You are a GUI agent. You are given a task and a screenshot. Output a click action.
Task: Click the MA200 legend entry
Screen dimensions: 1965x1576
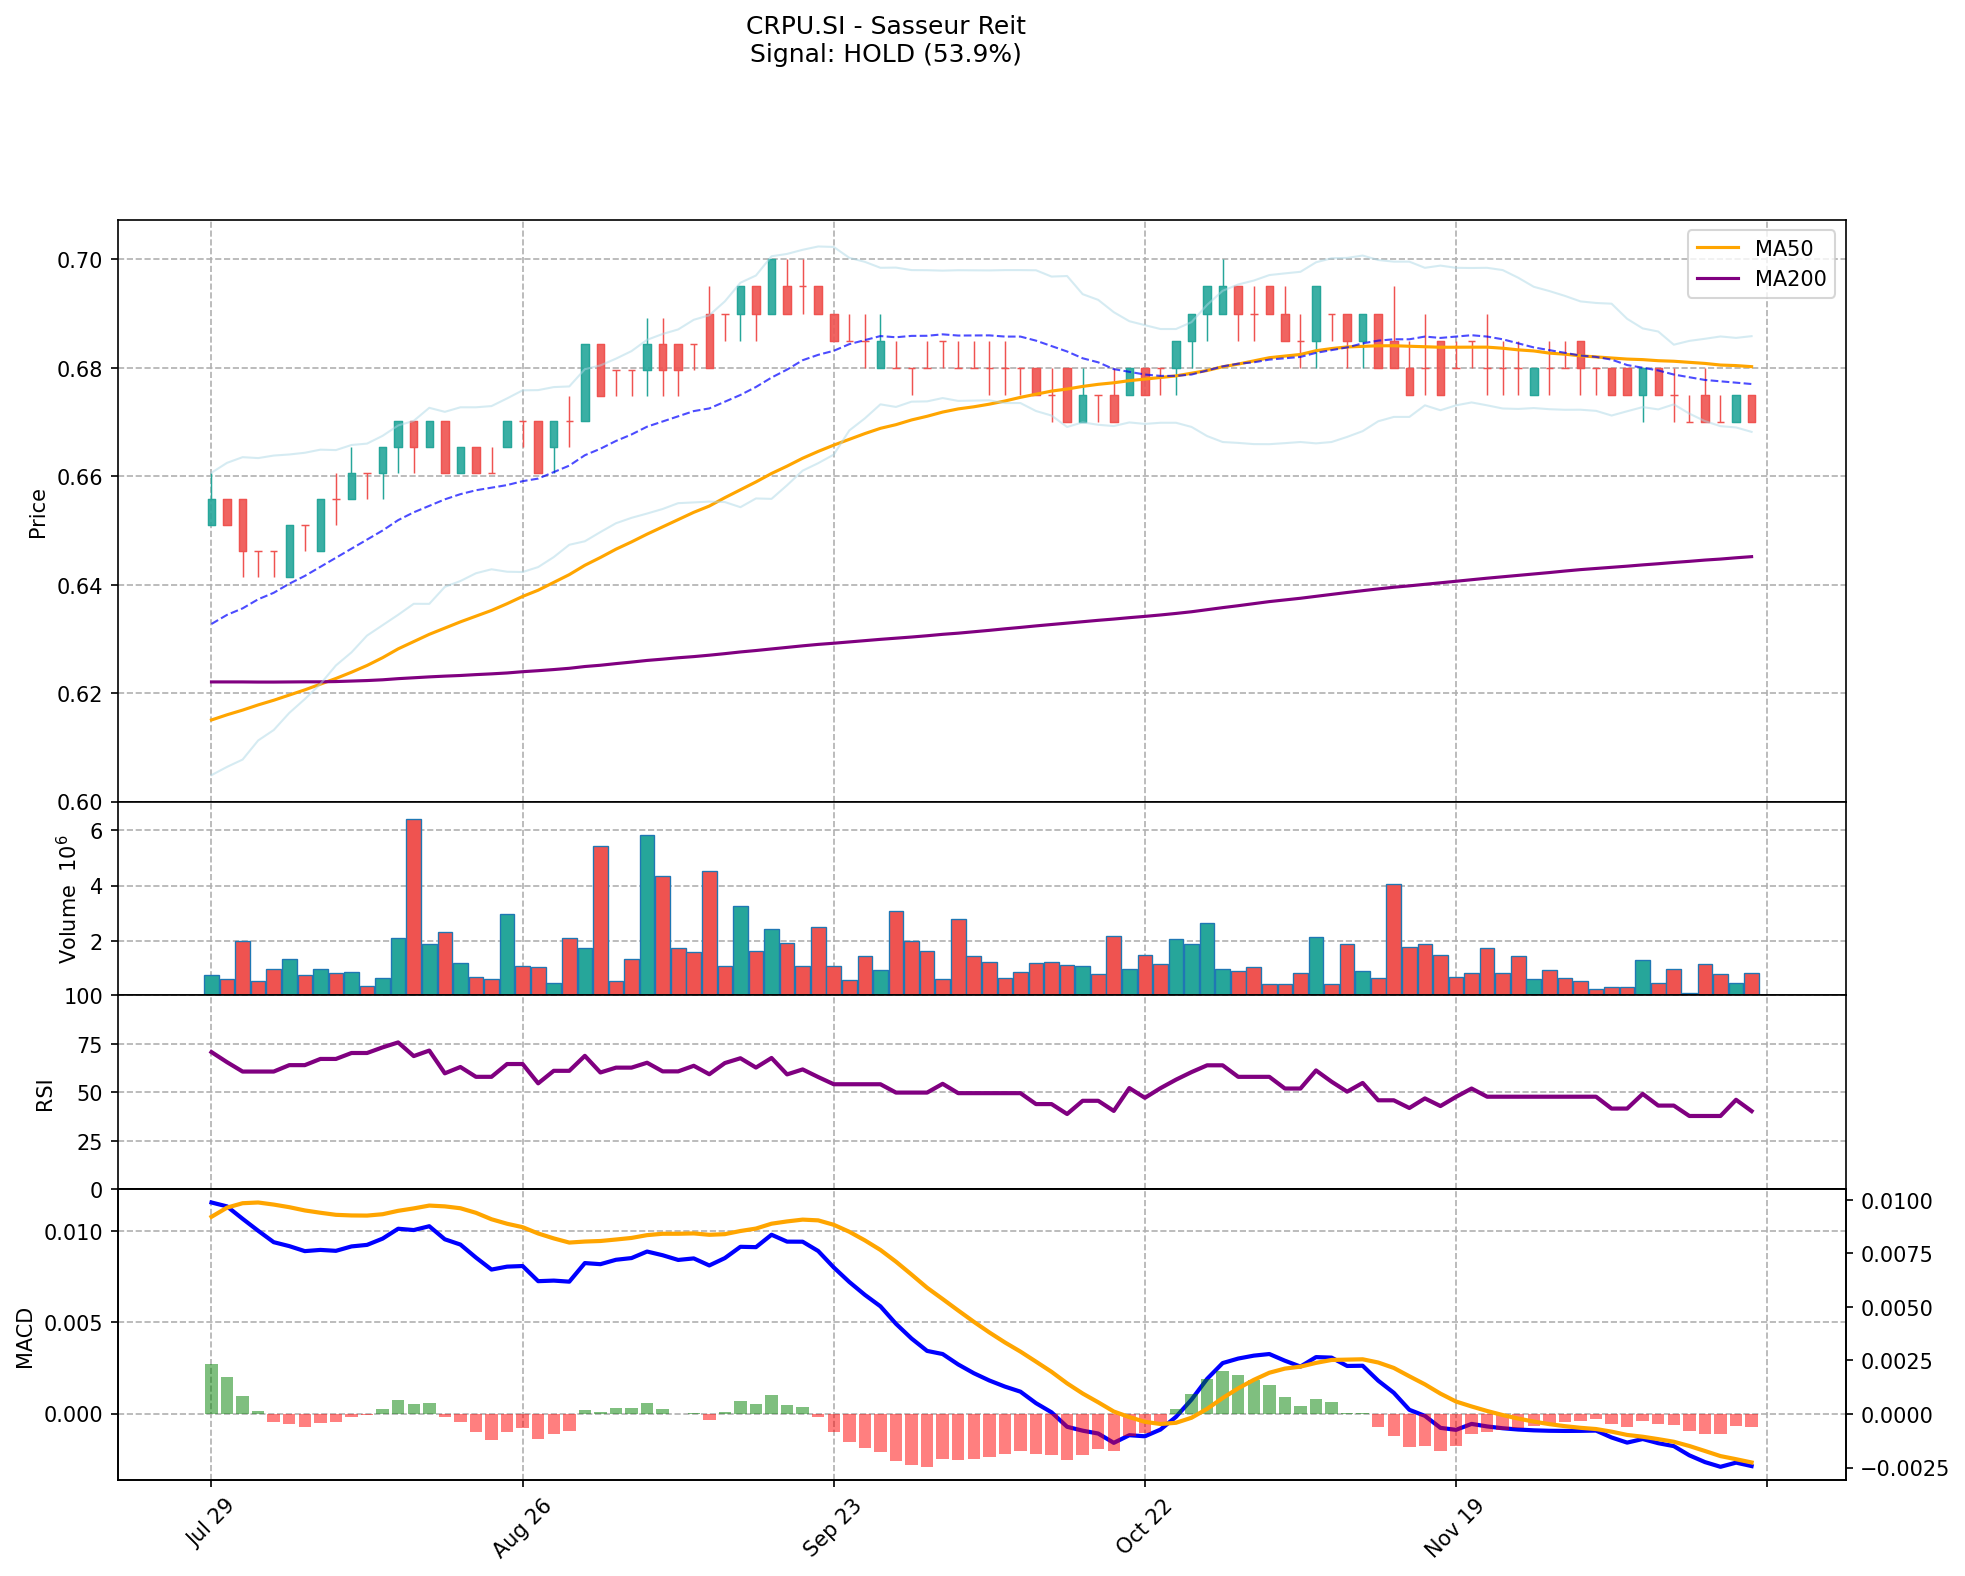1790,279
